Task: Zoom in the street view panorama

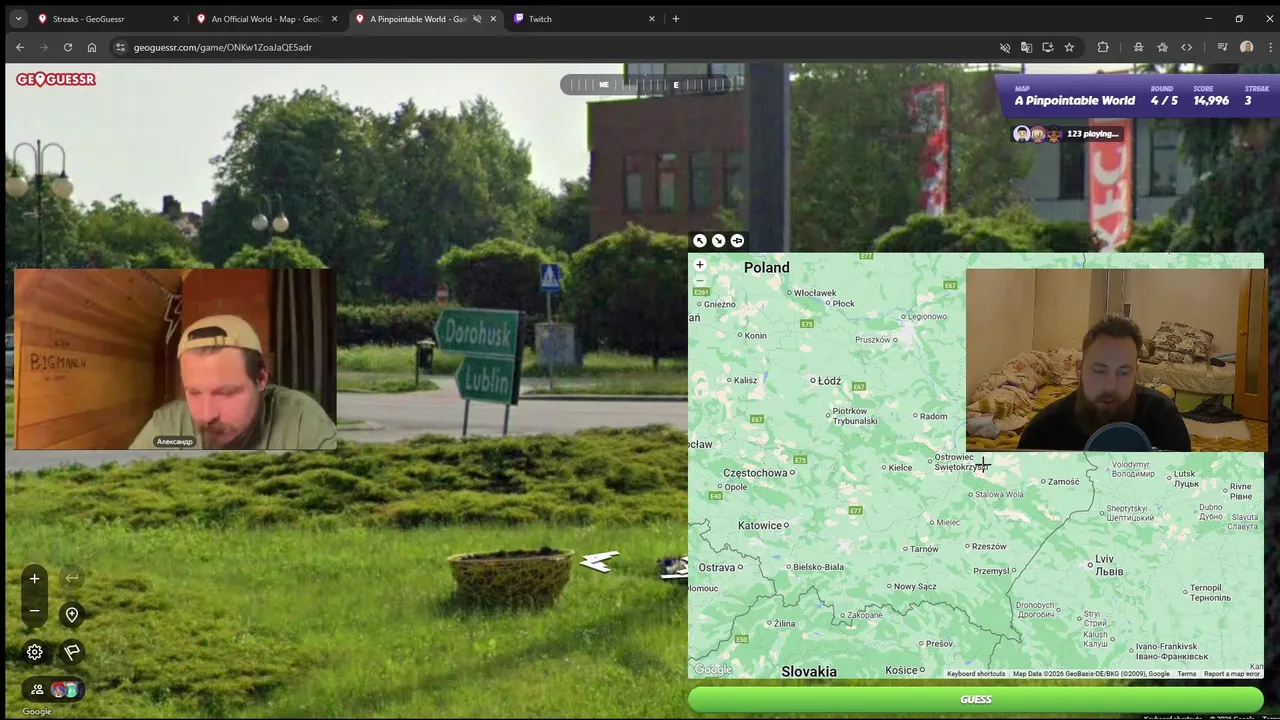Action: click(34, 578)
